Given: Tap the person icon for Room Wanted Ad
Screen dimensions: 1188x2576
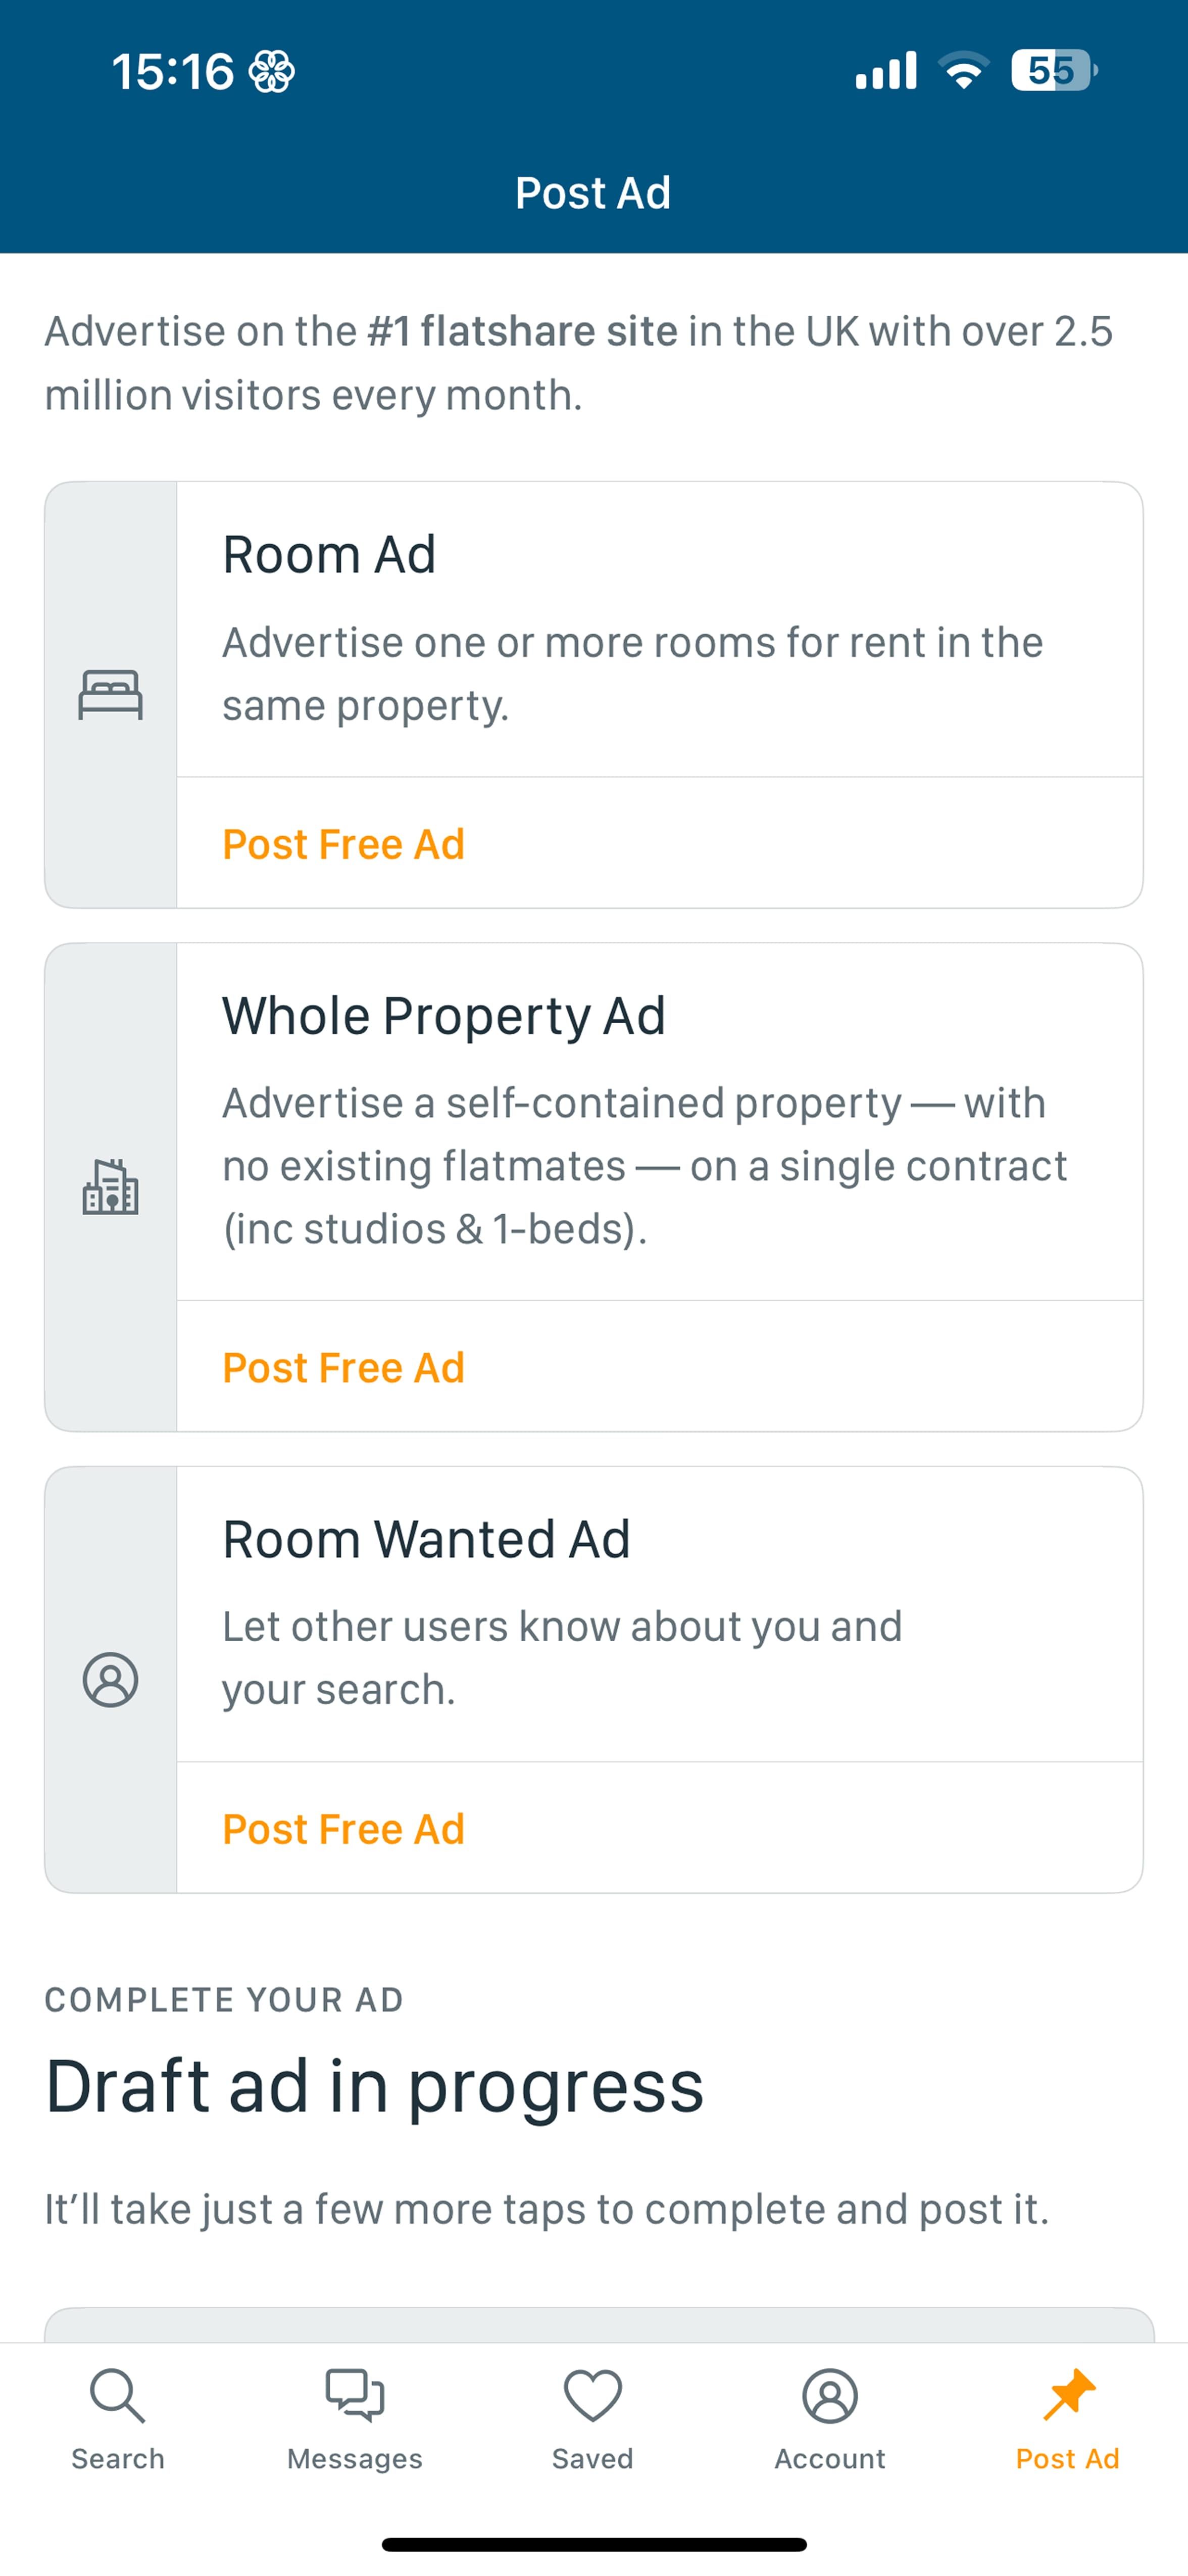Looking at the screenshot, I should click(x=110, y=1679).
